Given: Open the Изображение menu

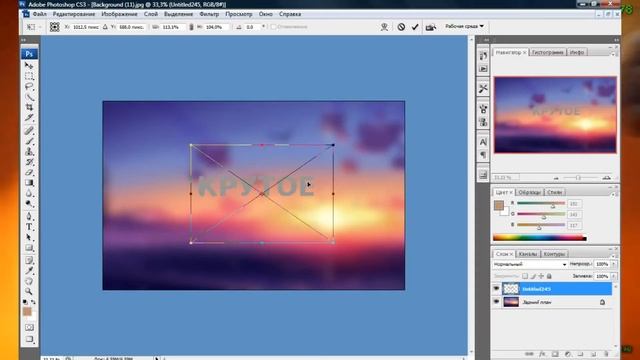Looking at the screenshot, I should coord(119,14).
